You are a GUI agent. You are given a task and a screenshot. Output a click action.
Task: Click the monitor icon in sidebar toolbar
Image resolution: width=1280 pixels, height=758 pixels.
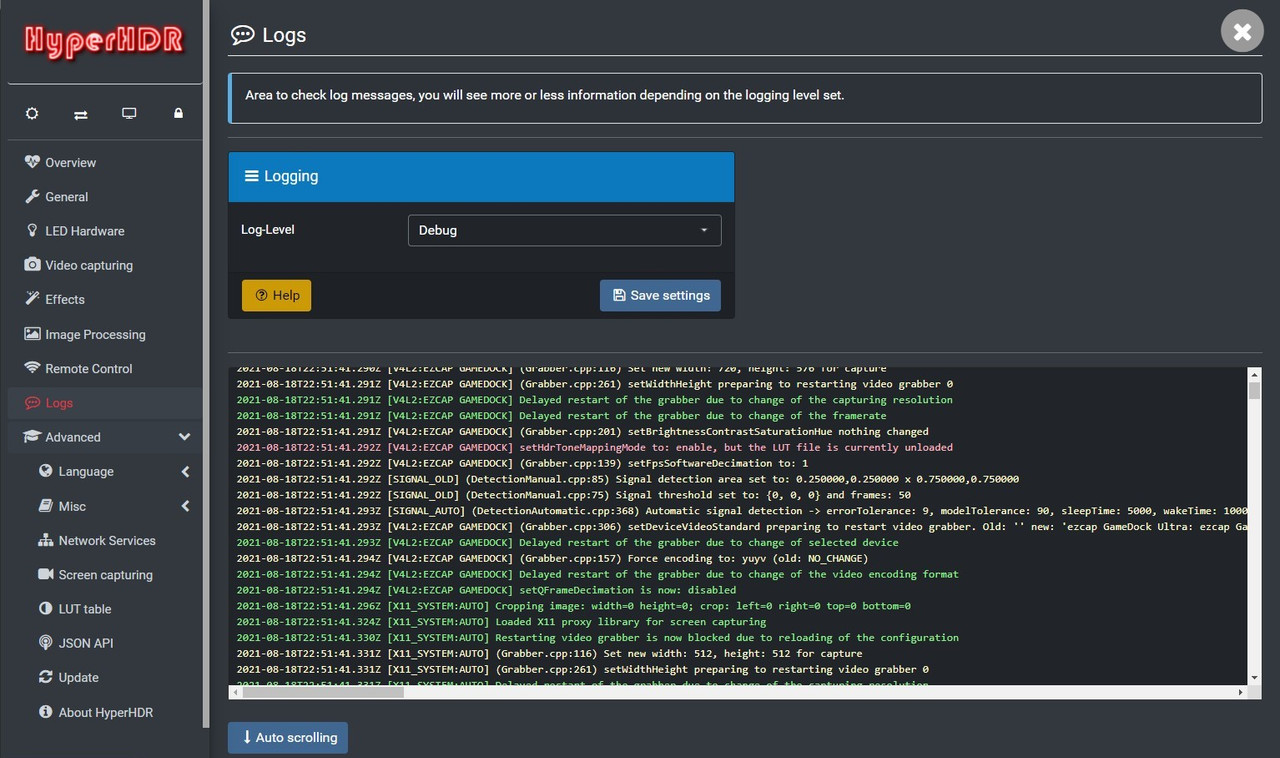129,114
